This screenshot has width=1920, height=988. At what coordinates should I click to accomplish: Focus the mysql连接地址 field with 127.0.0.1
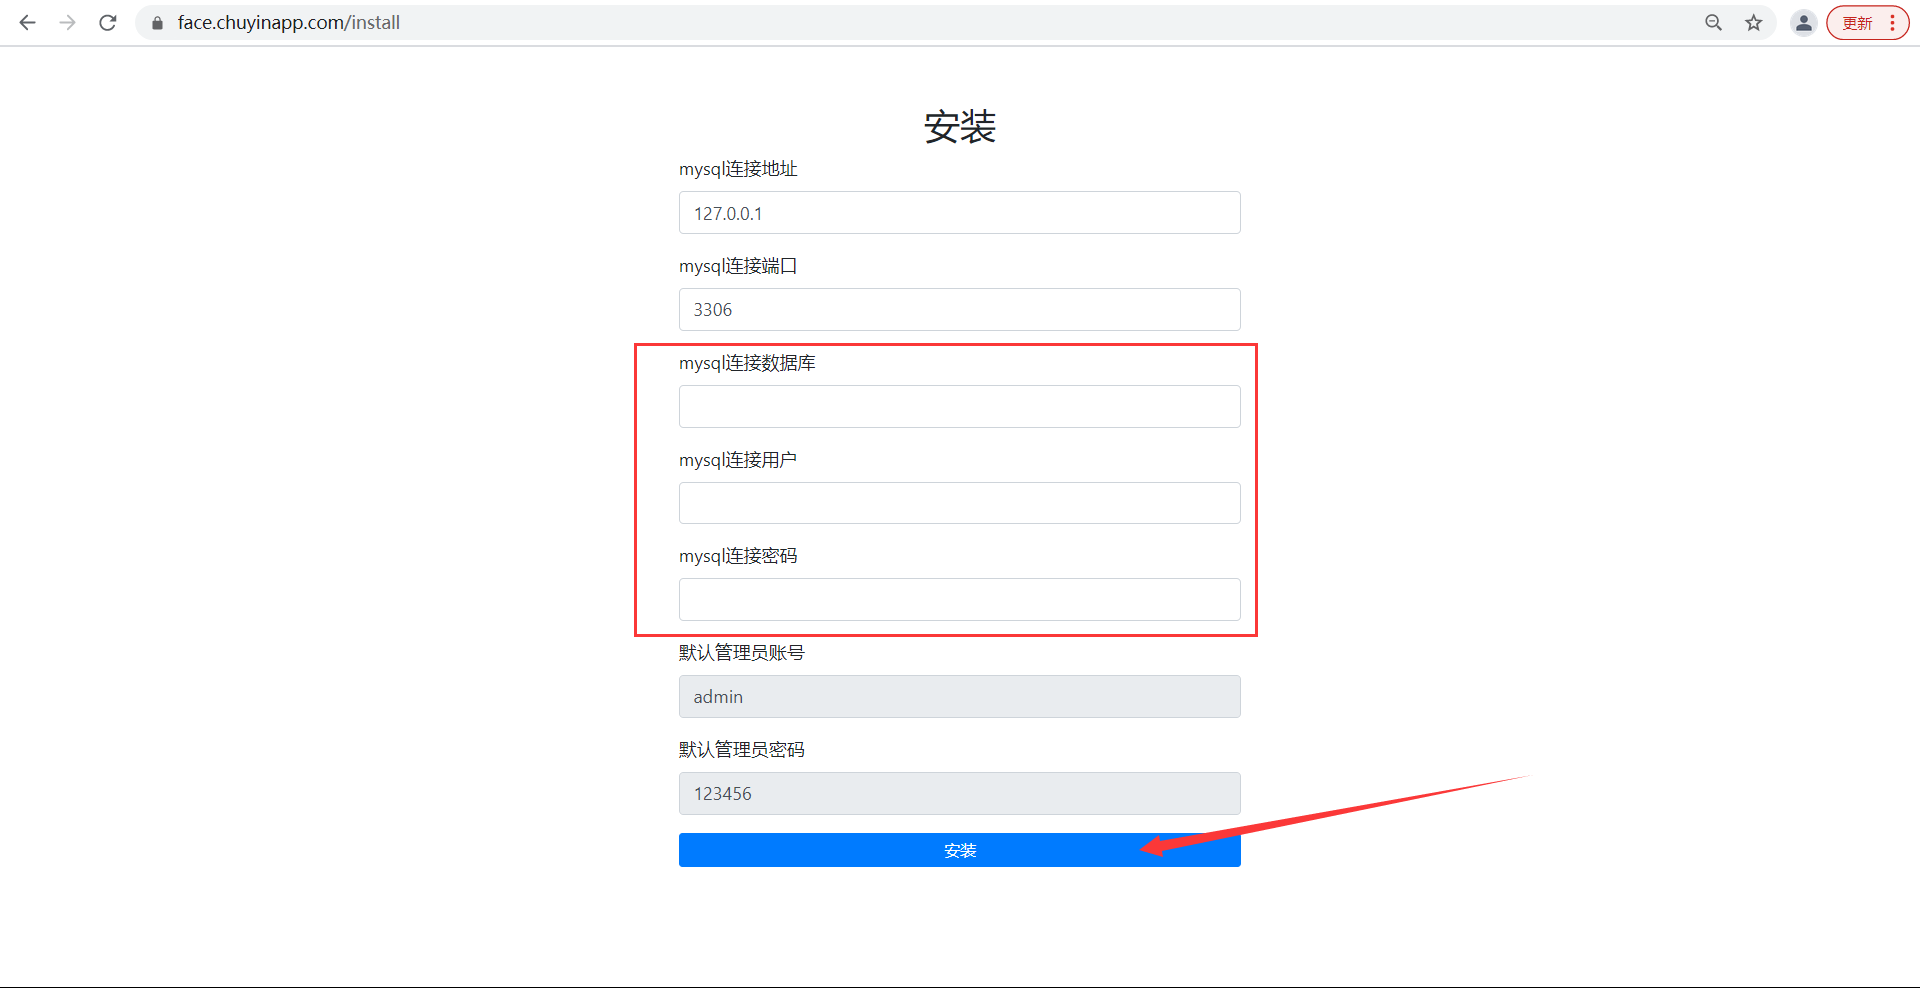[960, 213]
